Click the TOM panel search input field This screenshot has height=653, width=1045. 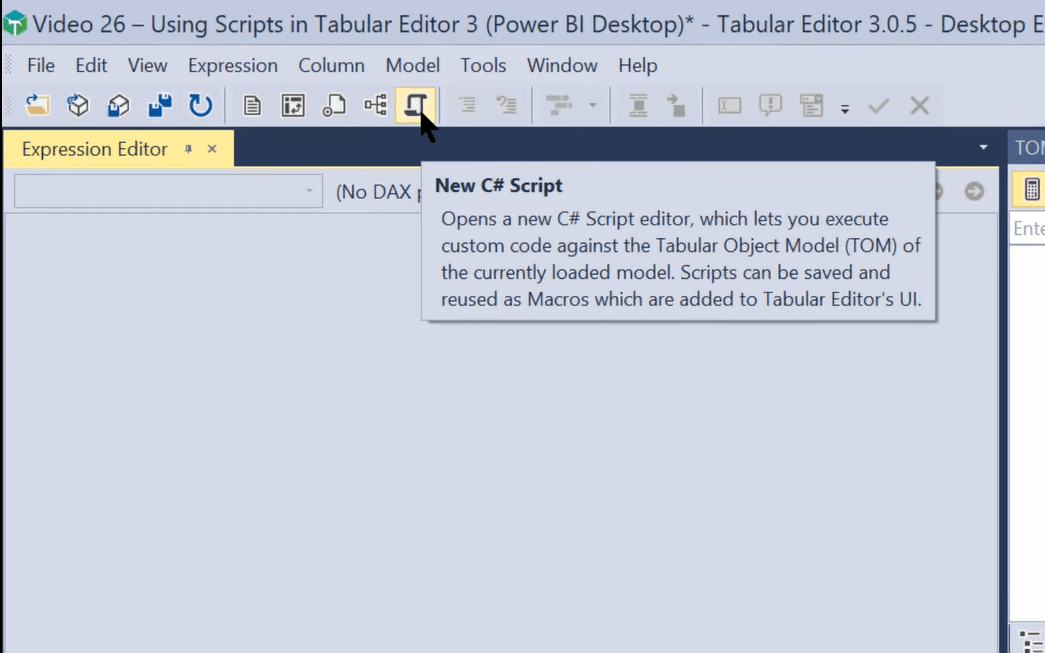[x=1028, y=229]
